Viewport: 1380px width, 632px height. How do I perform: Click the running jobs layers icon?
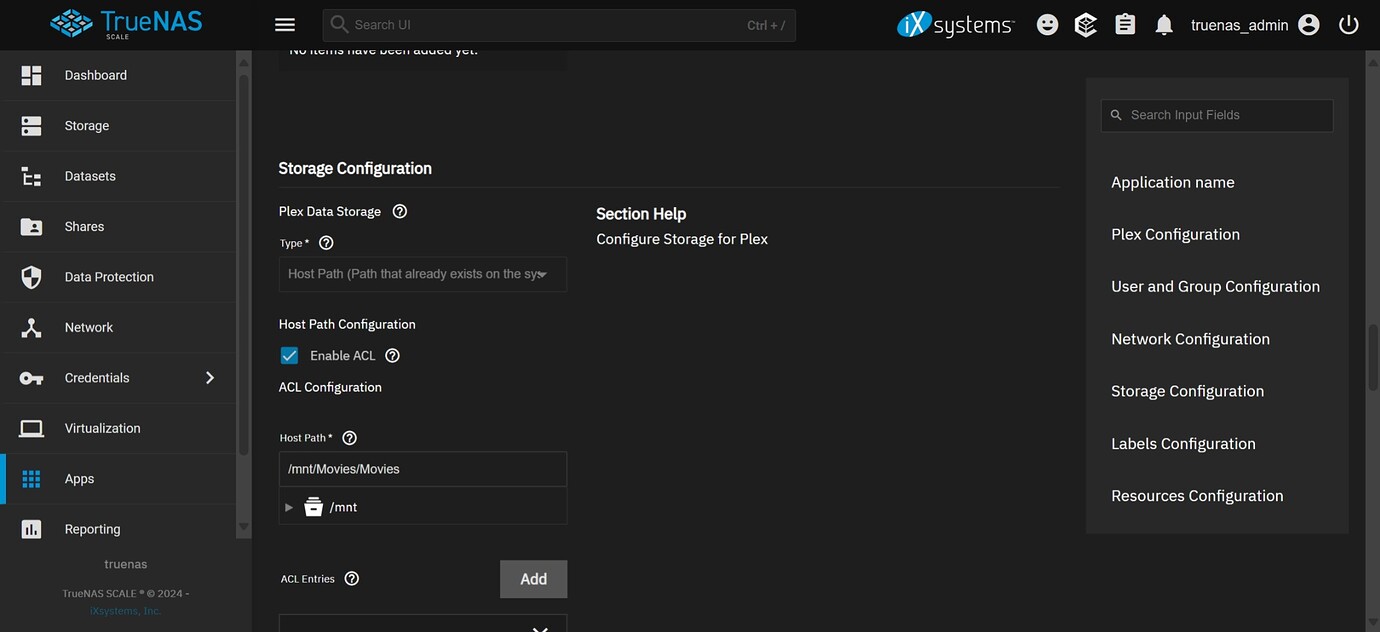coord(1085,23)
